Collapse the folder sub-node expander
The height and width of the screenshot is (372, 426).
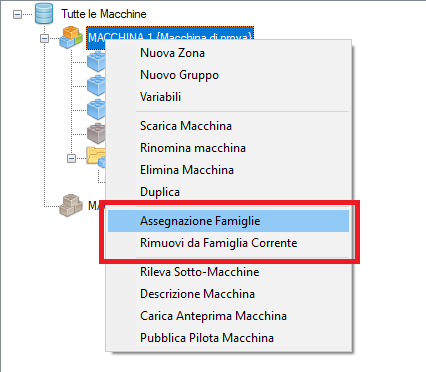coord(71,158)
